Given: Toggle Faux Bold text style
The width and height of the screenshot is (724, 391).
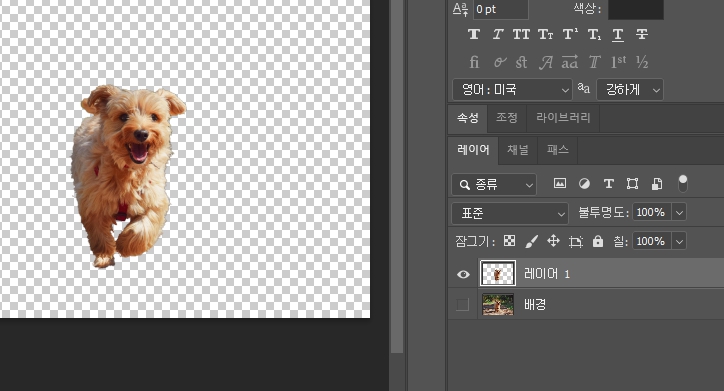Looking at the screenshot, I should tap(474, 34).
